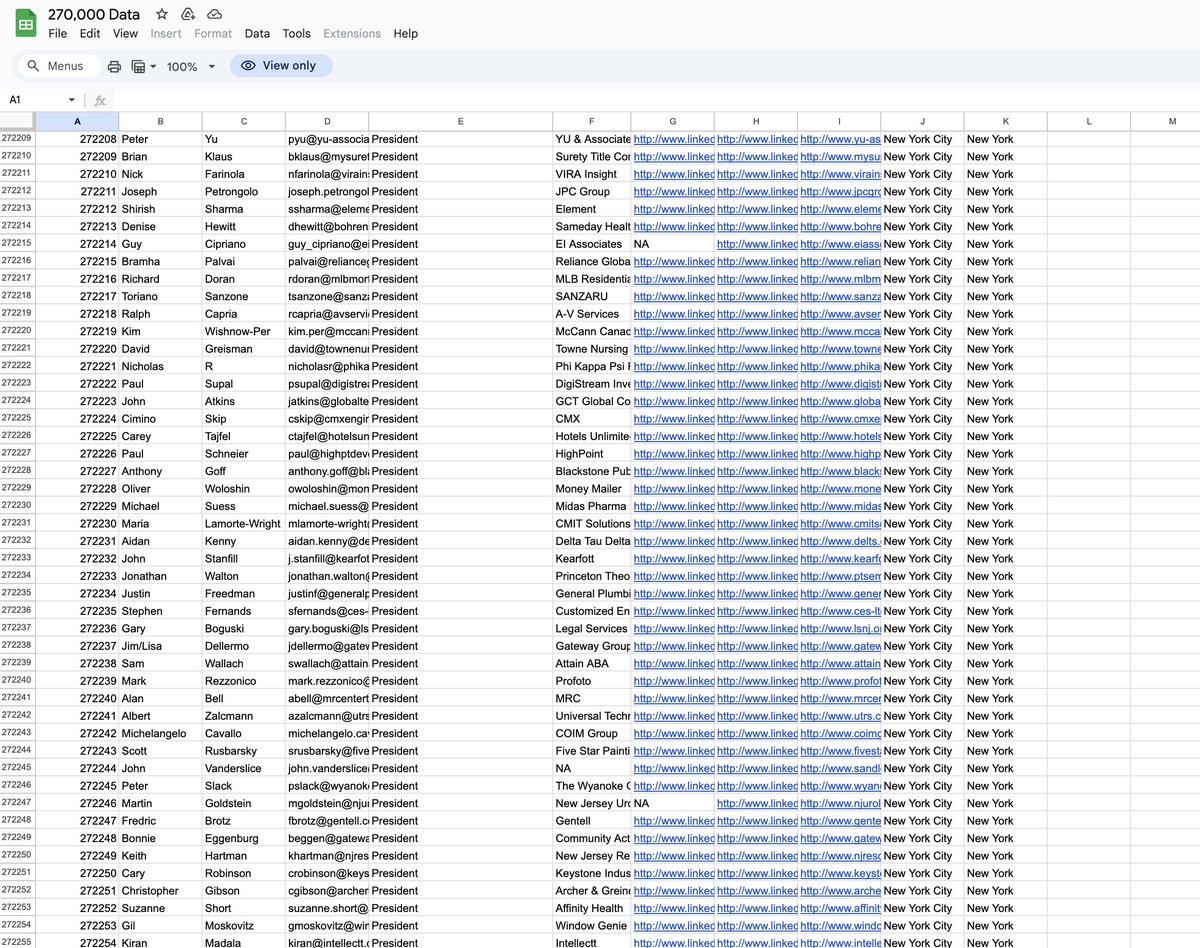This screenshot has height=948, width=1200.
Task: Open the Tools menu
Action: [x=296, y=33]
